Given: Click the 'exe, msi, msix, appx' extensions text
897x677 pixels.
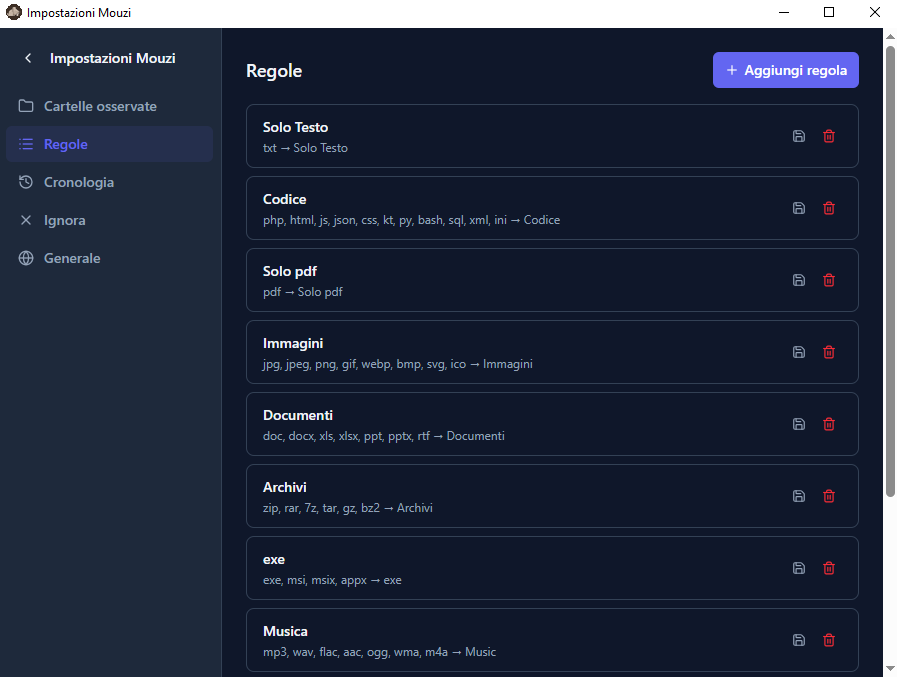Looking at the screenshot, I should 332,580.
